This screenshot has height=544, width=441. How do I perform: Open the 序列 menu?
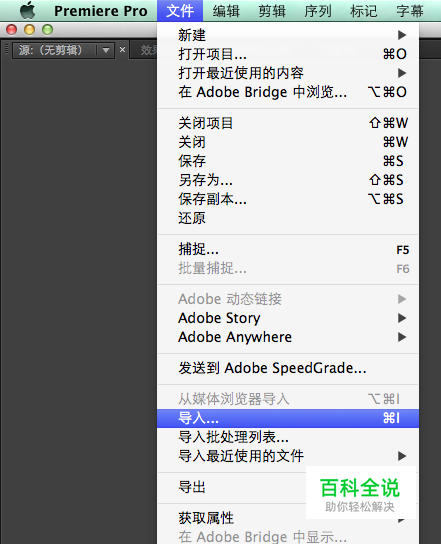318,11
